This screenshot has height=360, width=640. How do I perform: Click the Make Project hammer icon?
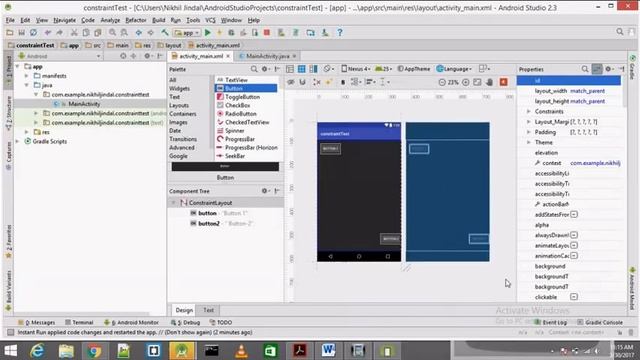click(x=165, y=33)
